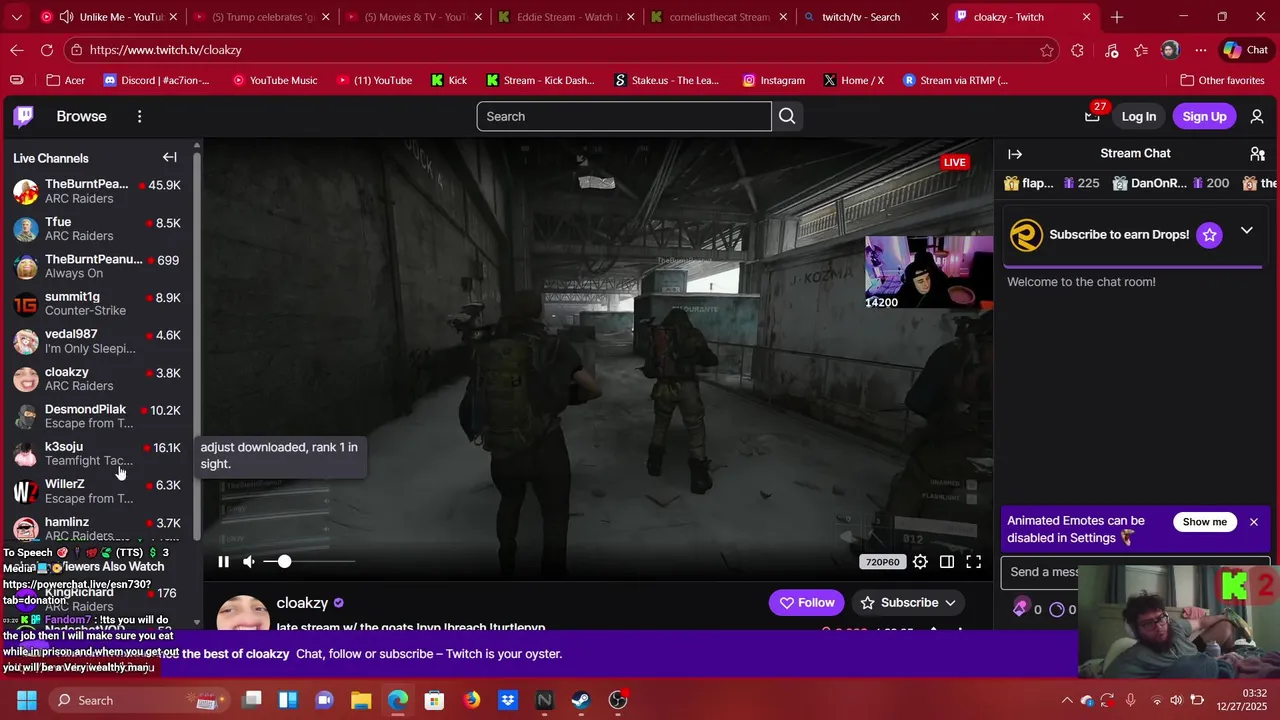This screenshot has height=720, width=1280.
Task: Click the magnifier search button
Action: pos(787,116)
